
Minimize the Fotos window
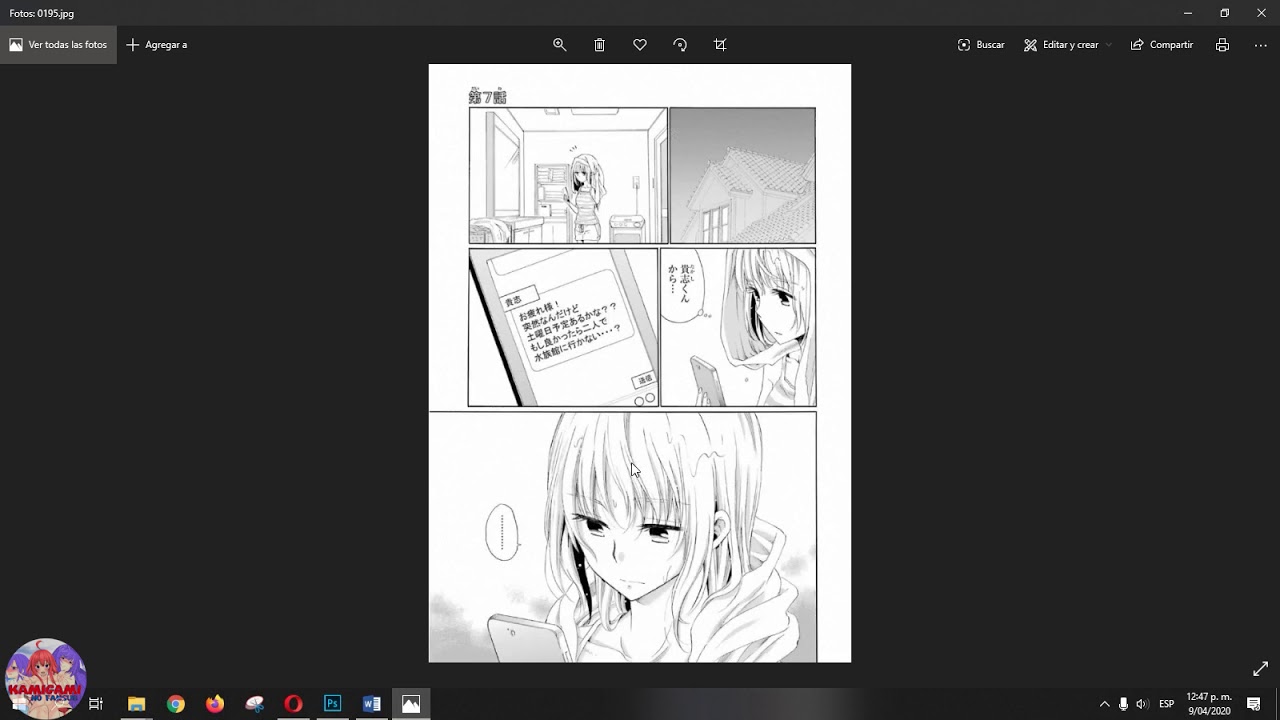(x=1188, y=13)
